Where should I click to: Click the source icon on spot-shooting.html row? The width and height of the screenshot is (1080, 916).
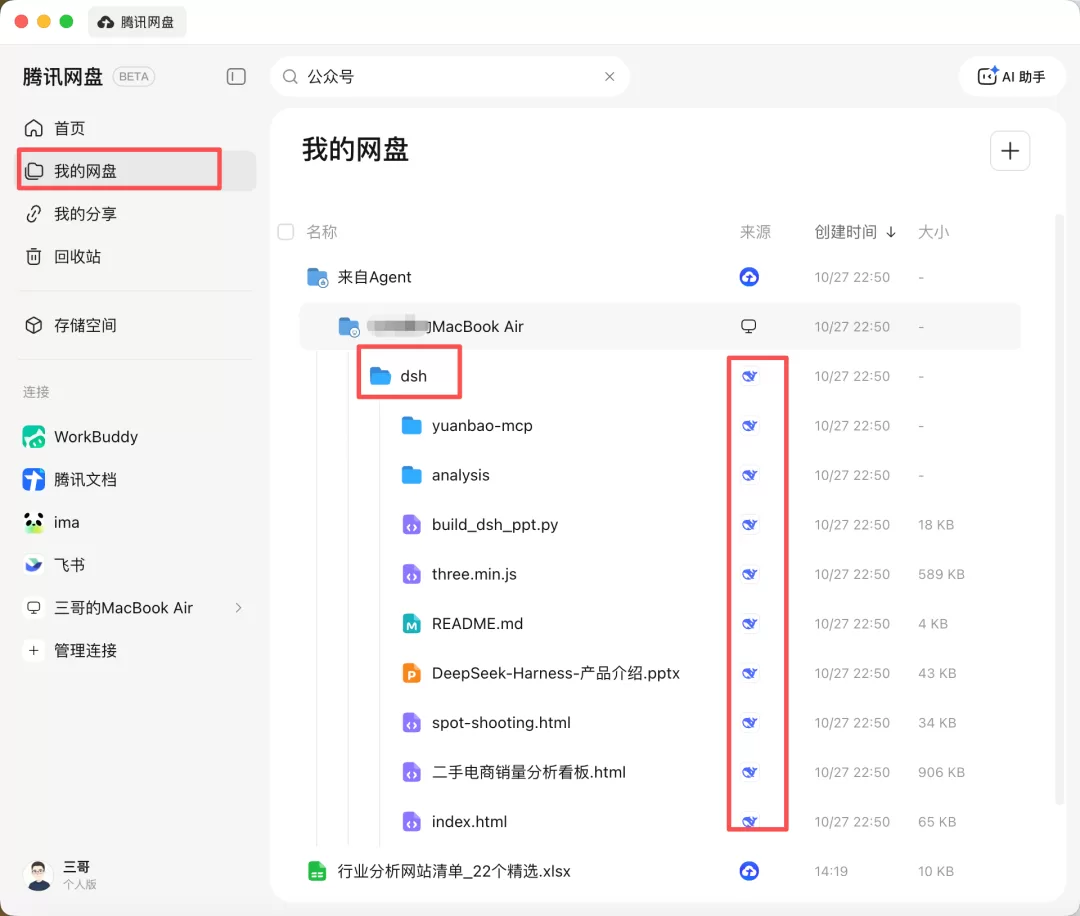tap(749, 723)
